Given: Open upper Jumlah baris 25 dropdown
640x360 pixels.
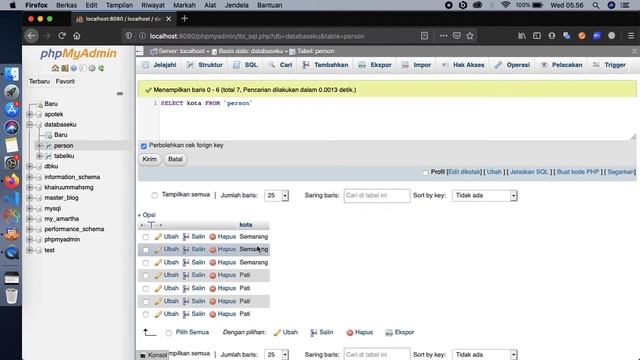Looking at the screenshot, I should [276, 196].
